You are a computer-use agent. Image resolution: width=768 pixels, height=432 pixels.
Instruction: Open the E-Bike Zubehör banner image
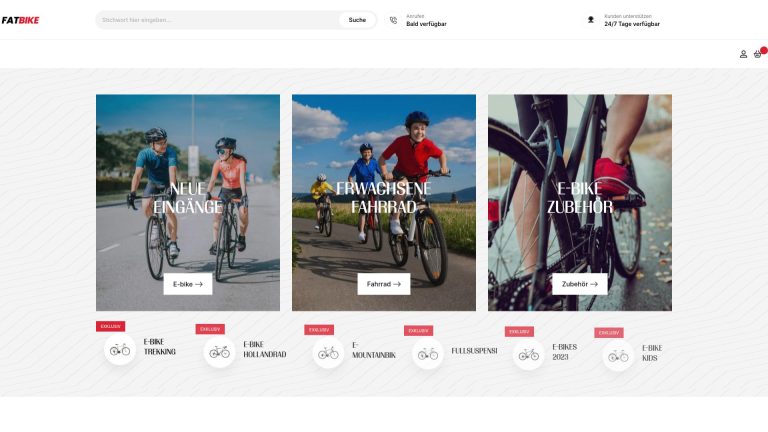(x=580, y=203)
